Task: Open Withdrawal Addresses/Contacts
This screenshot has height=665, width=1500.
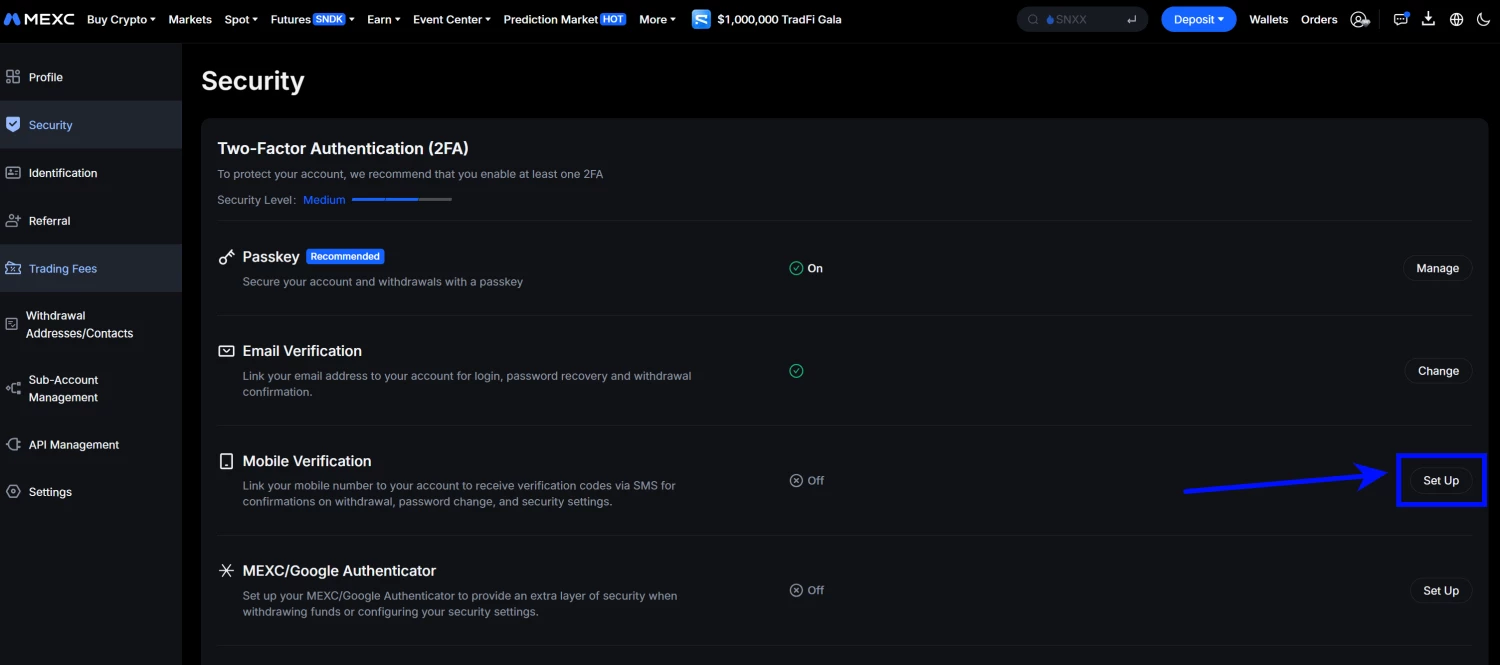Action: (x=91, y=324)
